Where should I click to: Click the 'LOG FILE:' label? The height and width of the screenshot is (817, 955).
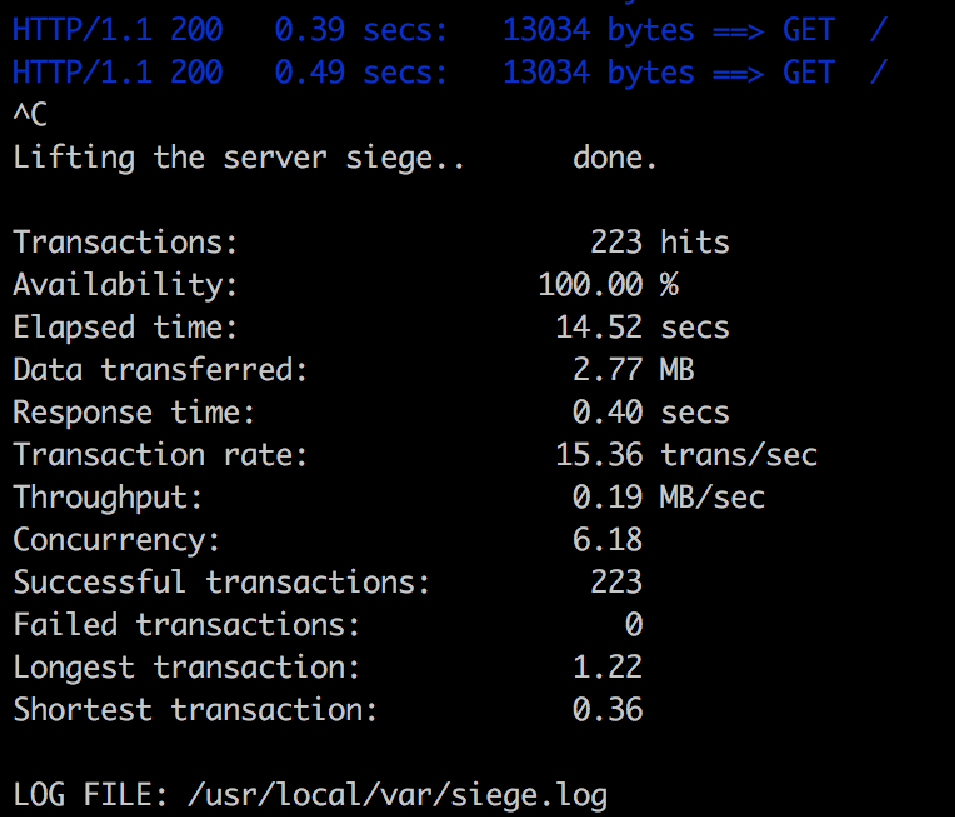pos(90,794)
